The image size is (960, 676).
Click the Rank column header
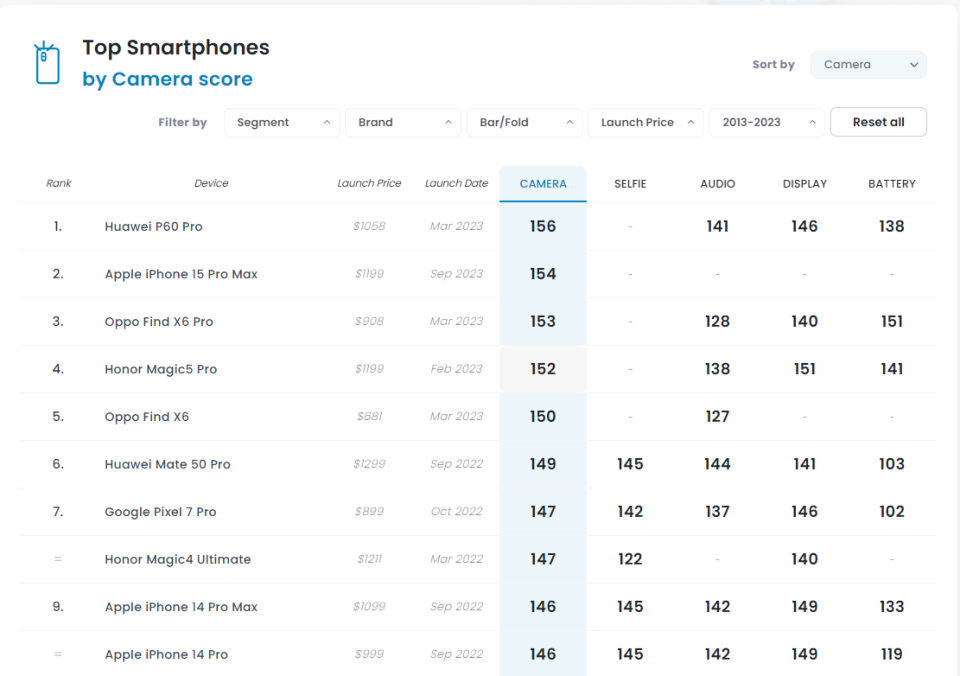[x=58, y=183]
